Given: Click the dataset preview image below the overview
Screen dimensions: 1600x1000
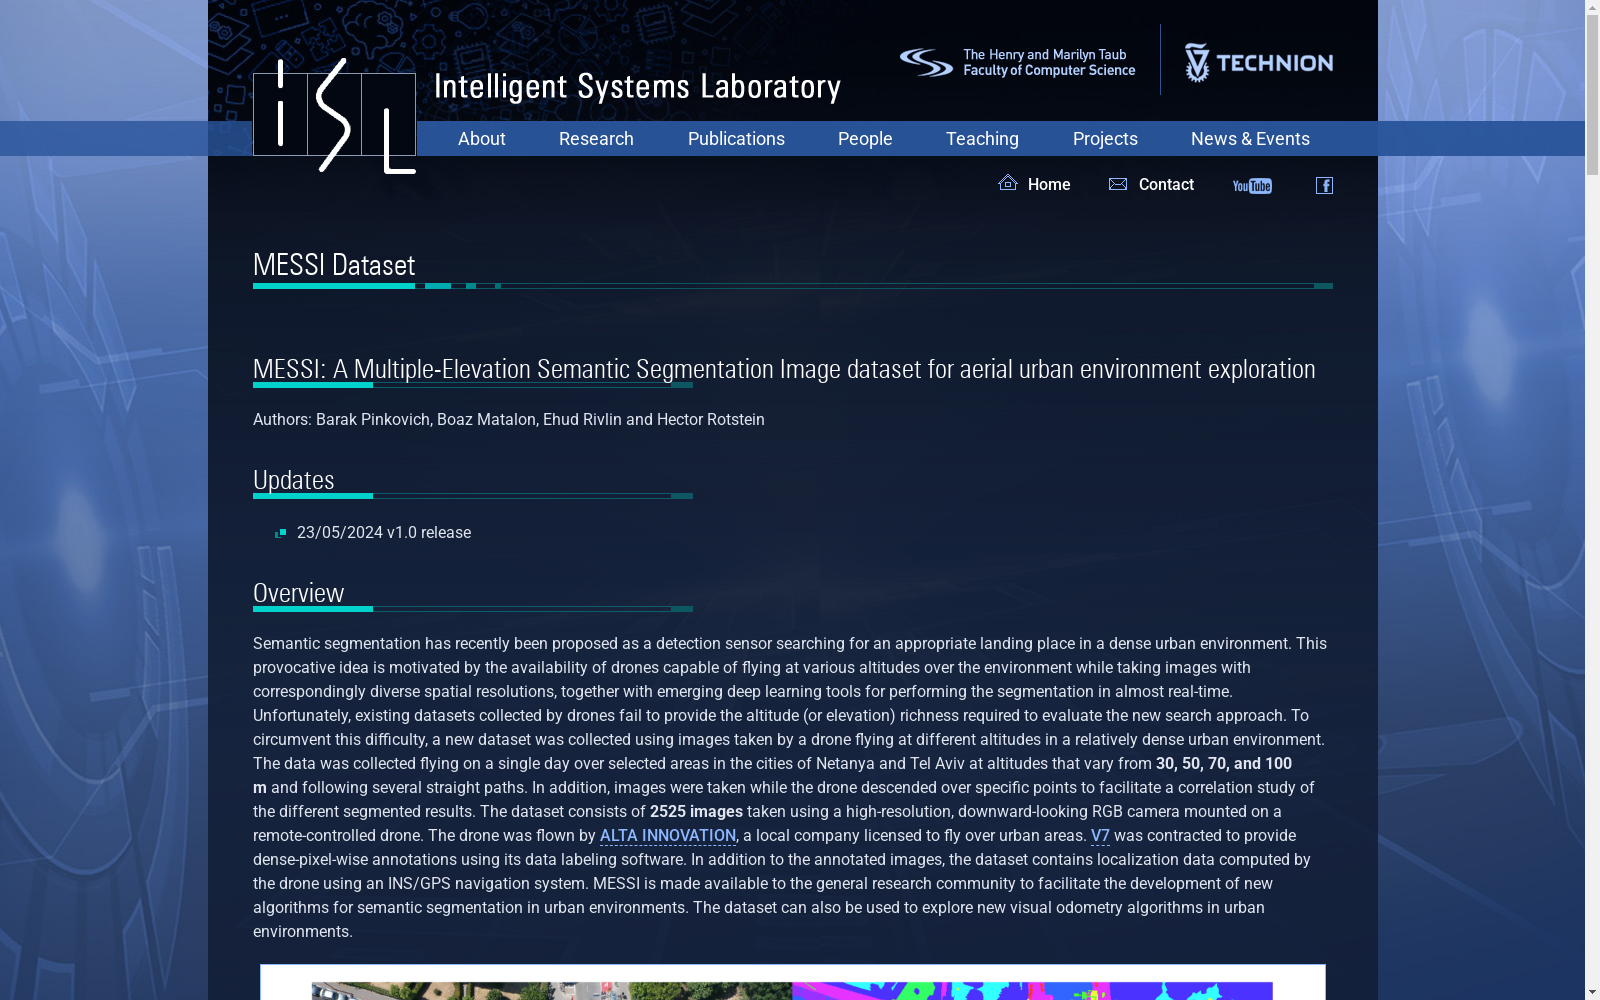Looking at the screenshot, I should click(792, 983).
